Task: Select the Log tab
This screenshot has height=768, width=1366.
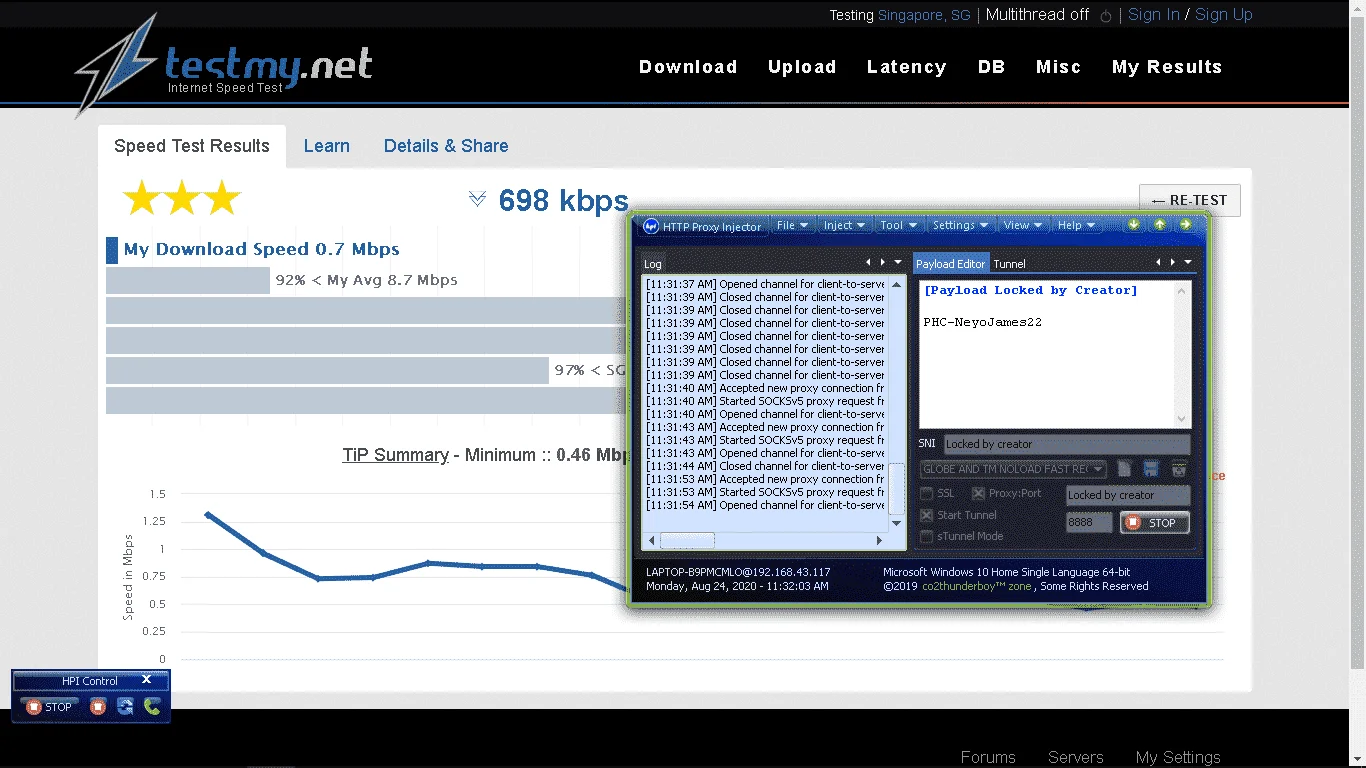Action: tap(653, 264)
